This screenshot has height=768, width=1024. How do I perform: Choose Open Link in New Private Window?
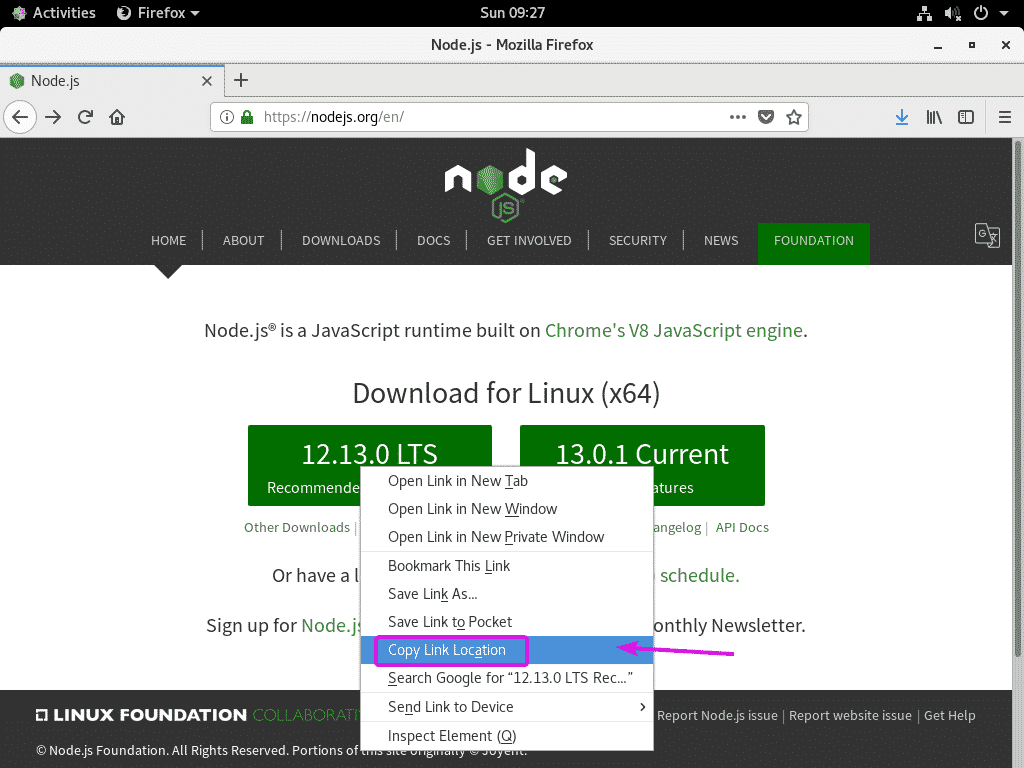pyautogui.click(x=496, y=537)
